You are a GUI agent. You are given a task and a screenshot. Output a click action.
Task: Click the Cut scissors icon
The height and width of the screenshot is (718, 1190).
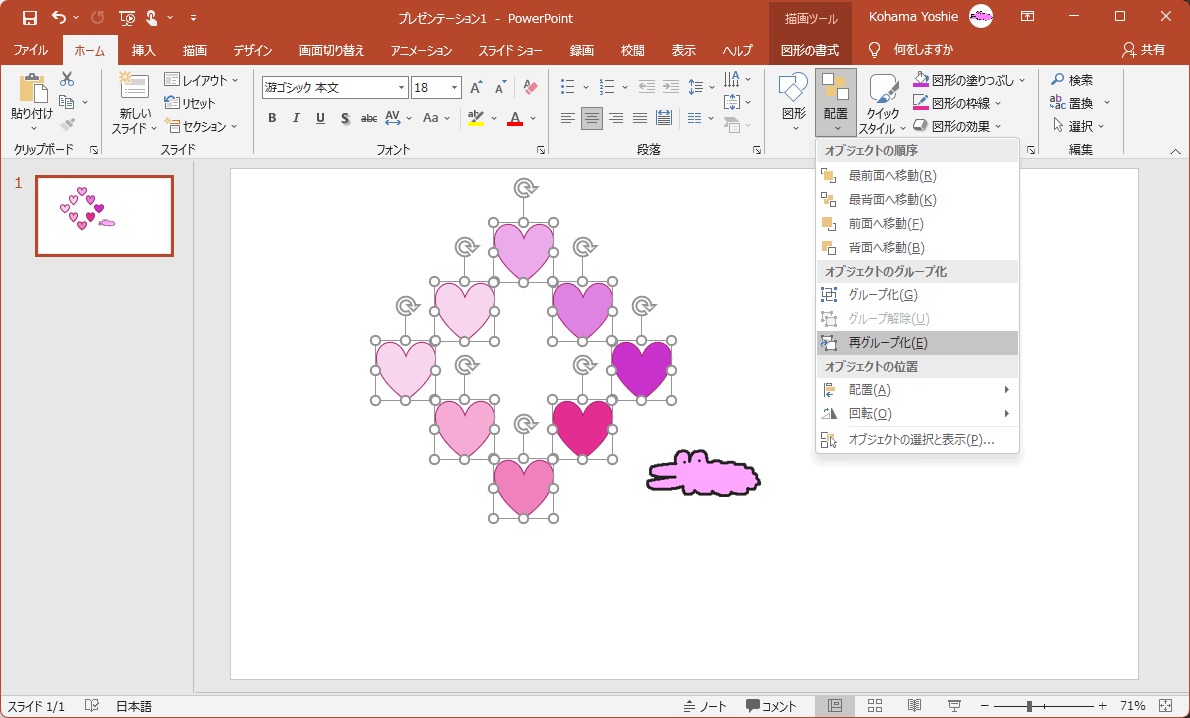coord(67,79)
